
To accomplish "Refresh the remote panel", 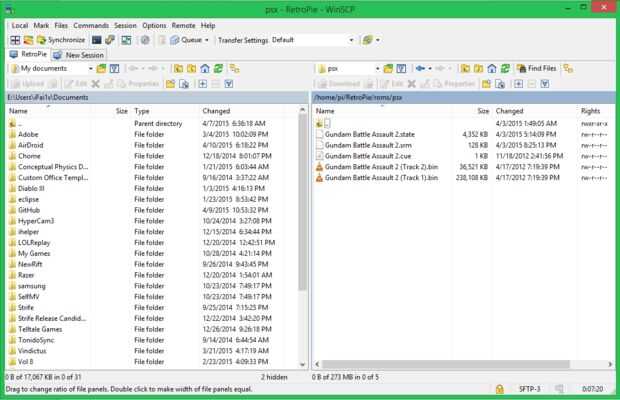I will tap(505, 68).
